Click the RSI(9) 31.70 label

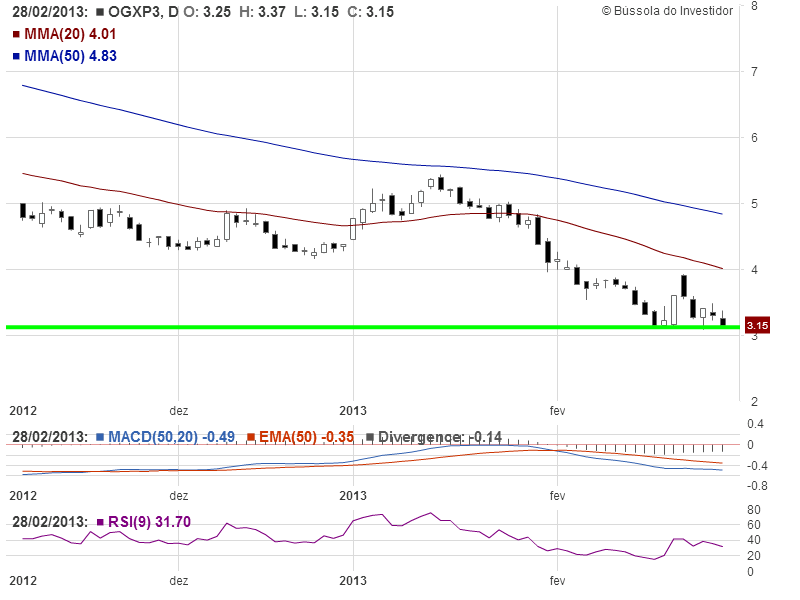(149, 522)
